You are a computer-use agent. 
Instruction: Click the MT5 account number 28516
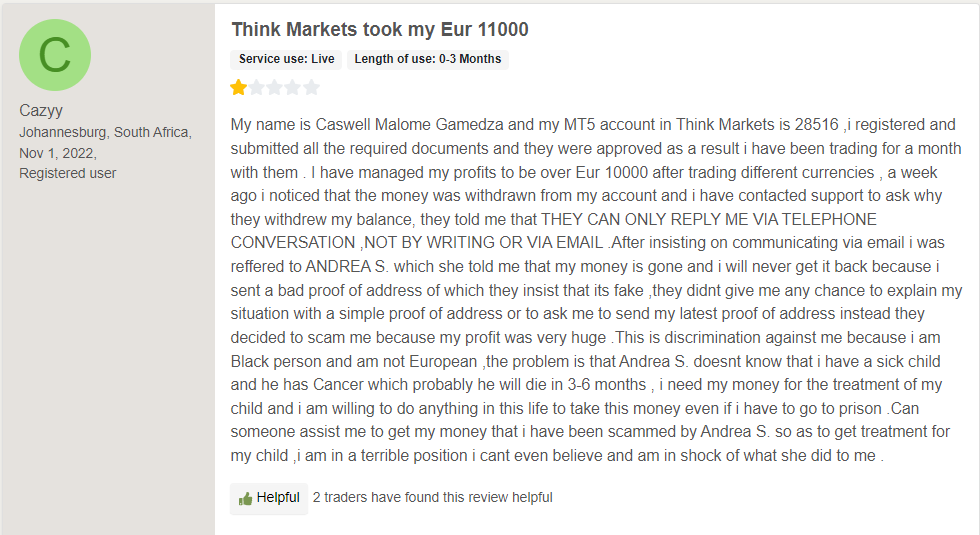coord(816,124)
